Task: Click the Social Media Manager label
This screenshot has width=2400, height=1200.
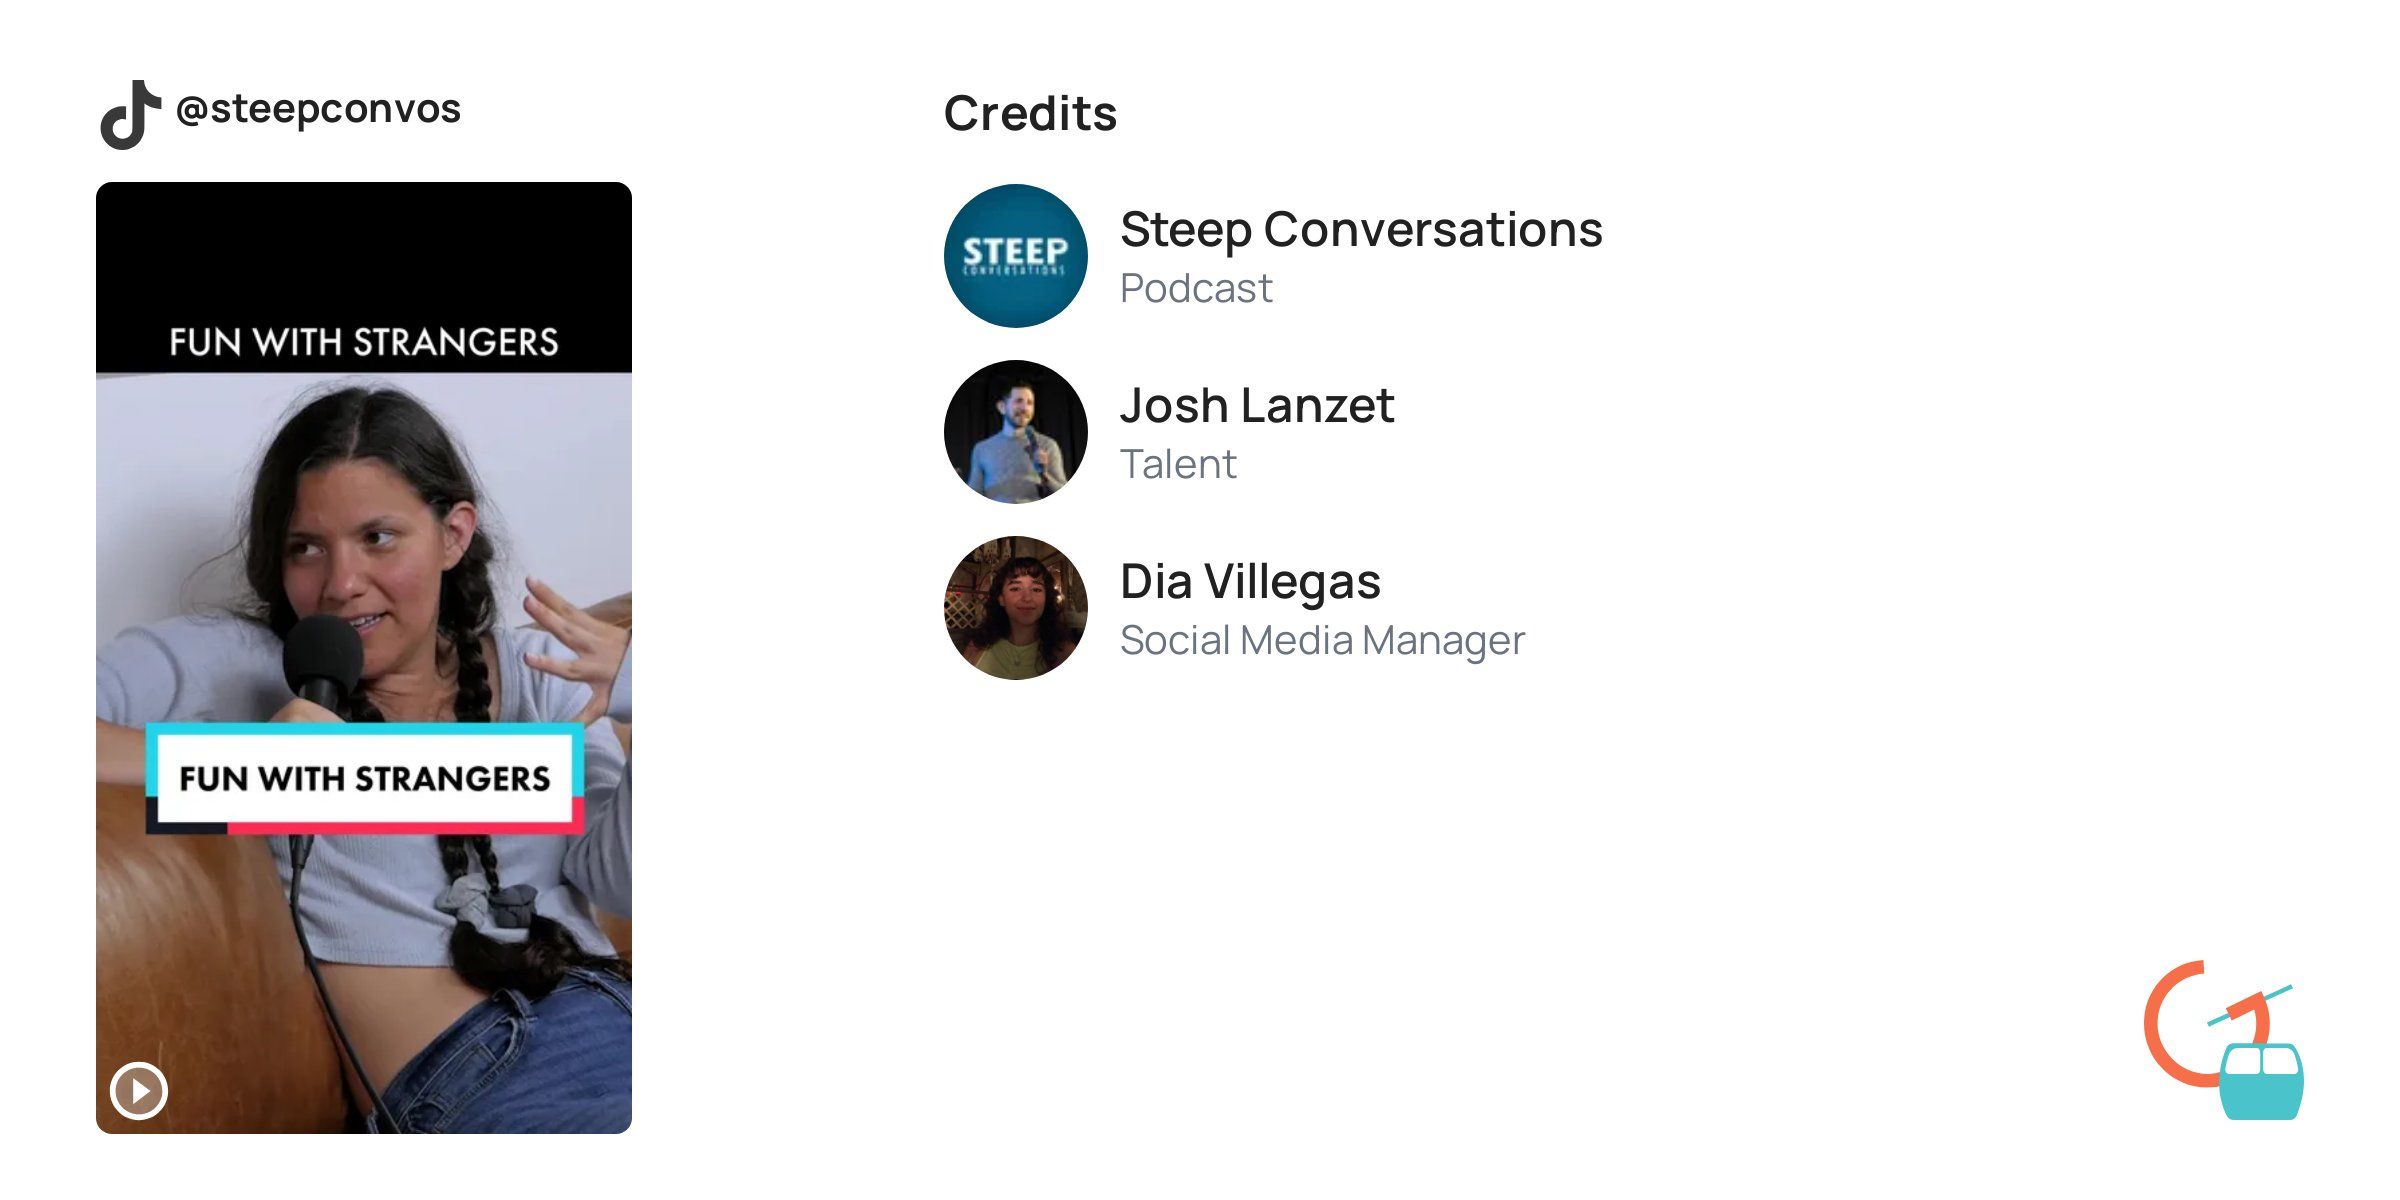Action: pyautogui.click(x=1322, y=639)
